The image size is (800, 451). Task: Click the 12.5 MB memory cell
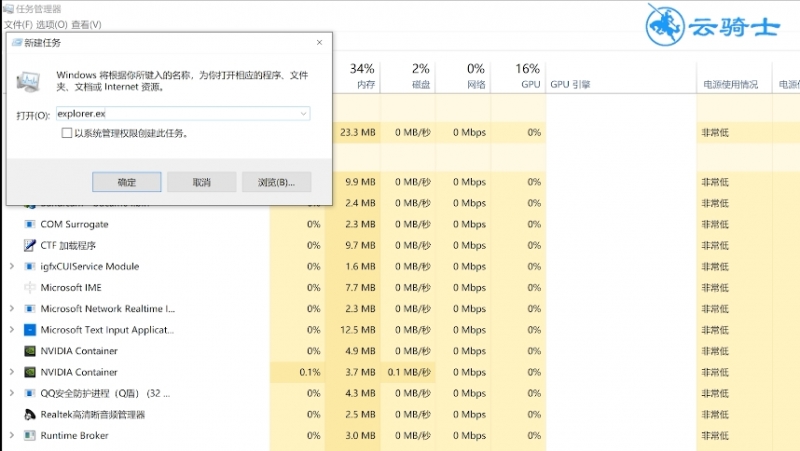tap(353, 330)
